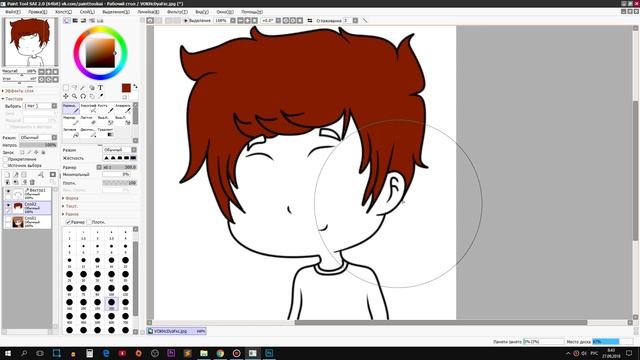Viewport: 640px width, 360px height.
Task: Choose the Ластик eraser tool
Action: [88, 120]
